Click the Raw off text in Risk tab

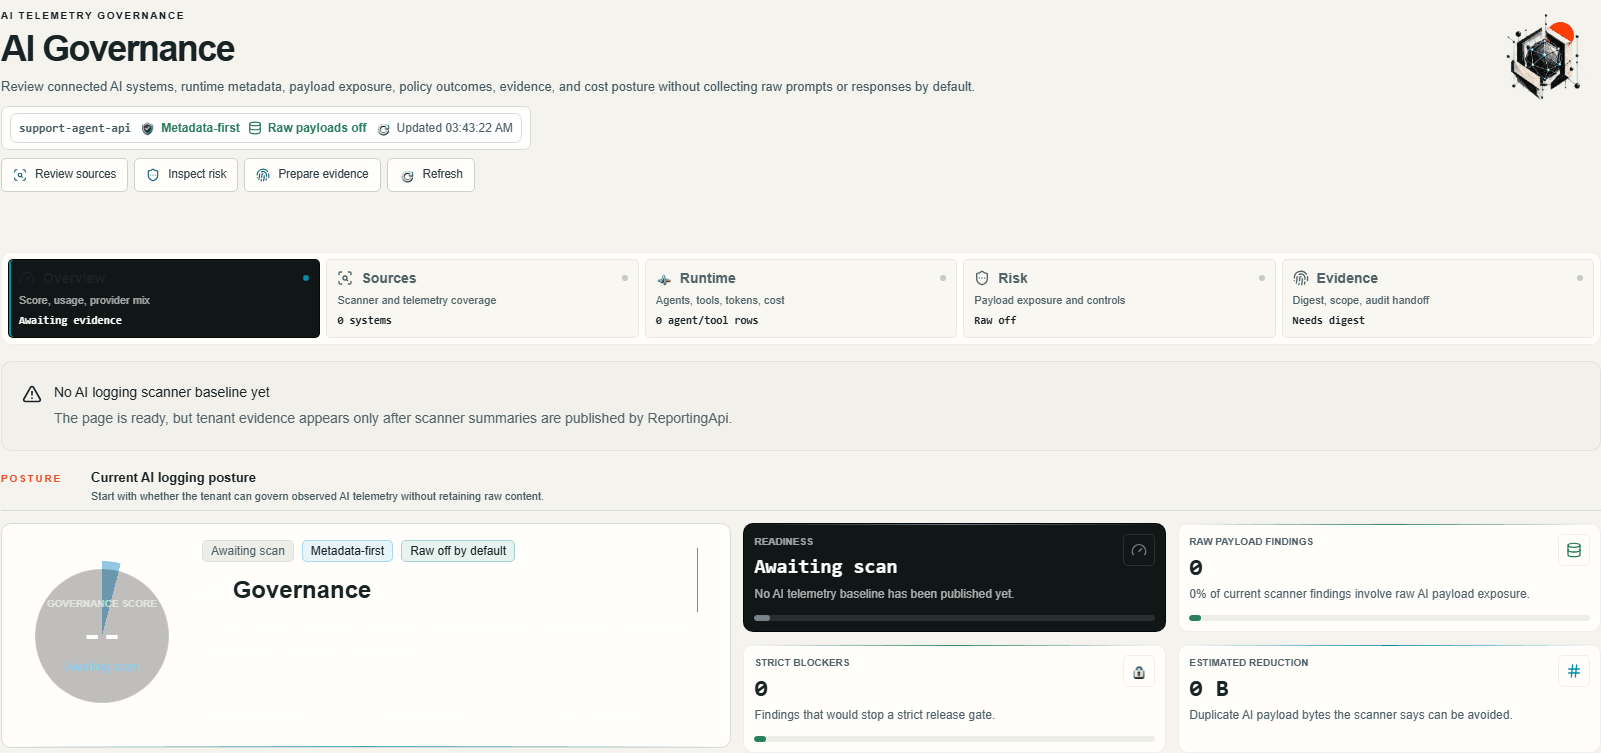[x=995, y=321]
